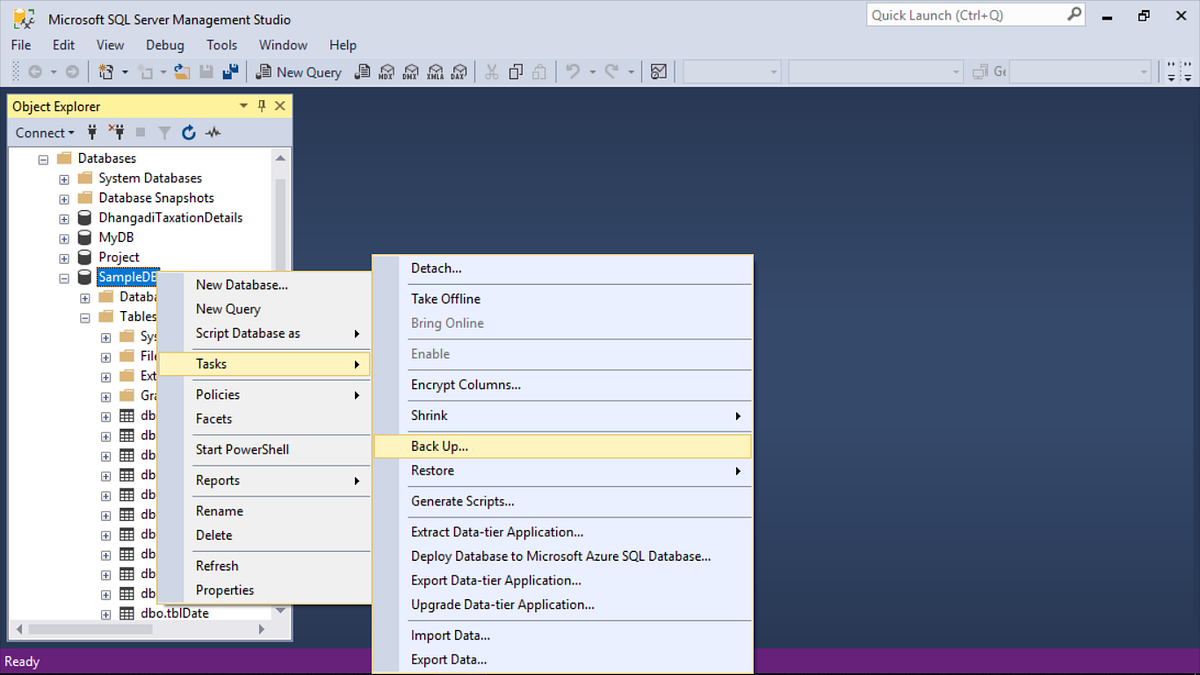Pin the Object Explorer panel
This screenshot has height=675, width=1200.
click(262, 105)
